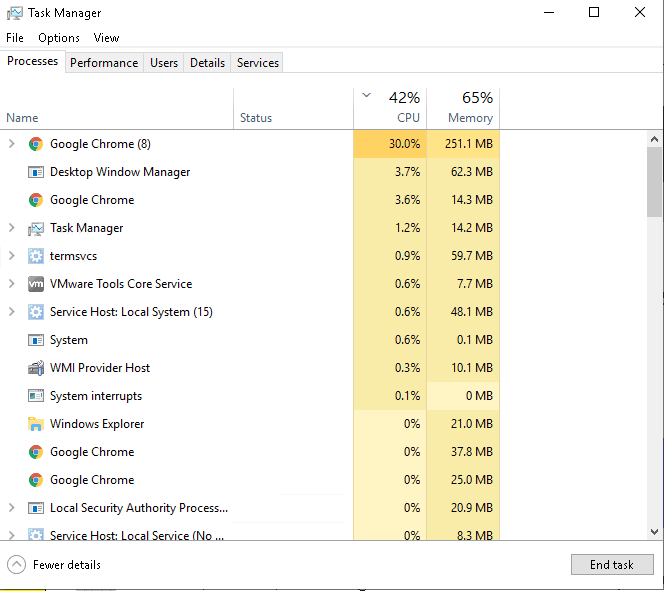Click the Fewer details circle arrow icon
The width and height of the screenshot is (664, 591).
click(17, 564)
